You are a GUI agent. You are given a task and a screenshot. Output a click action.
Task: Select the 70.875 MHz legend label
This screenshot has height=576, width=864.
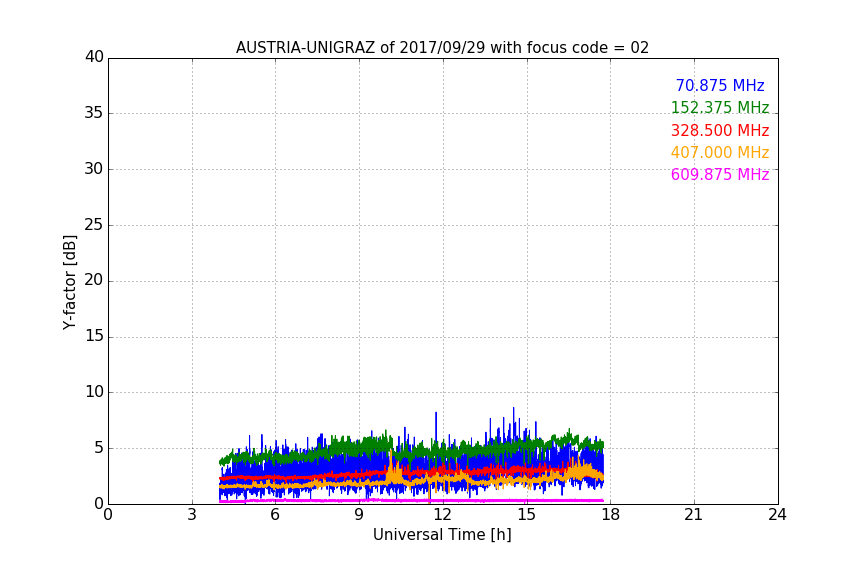coord(720,85)
